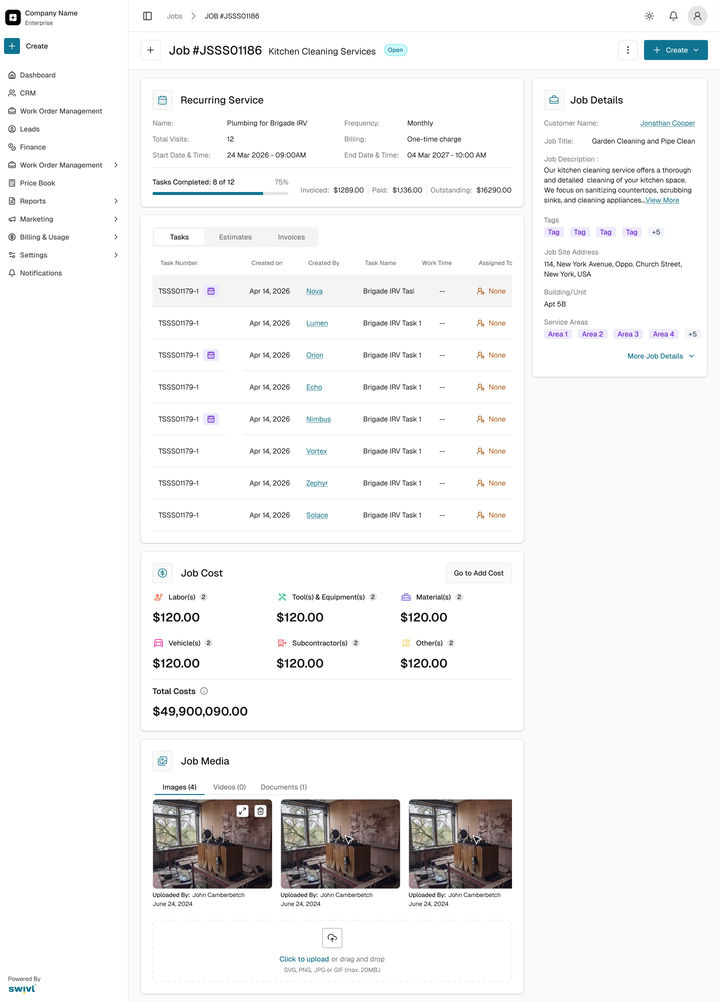Delete the first job image via trash icon
720x1002 pixels.
(x=260, y=811)
